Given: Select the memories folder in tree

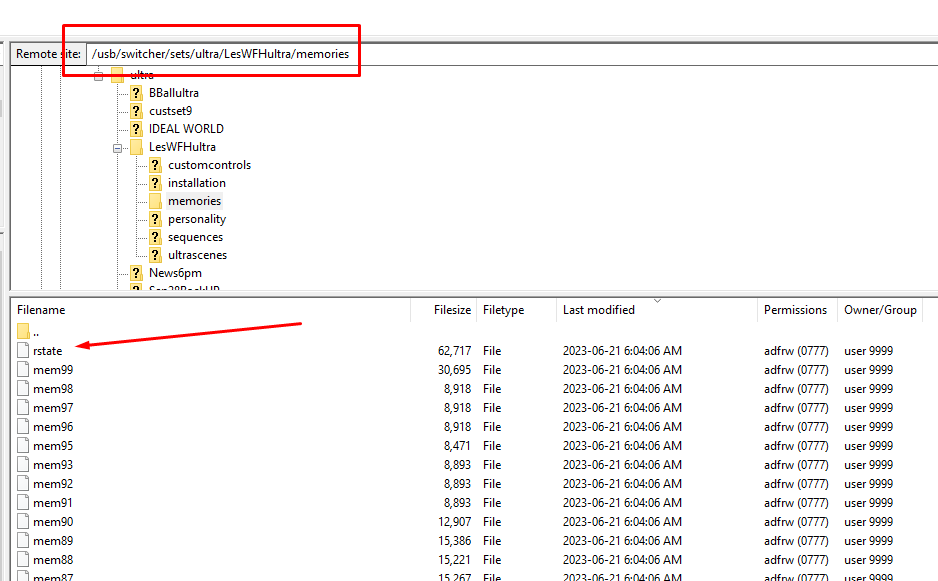Looking at the screenshot, I should pyautogui.click(x=194, y=200).
